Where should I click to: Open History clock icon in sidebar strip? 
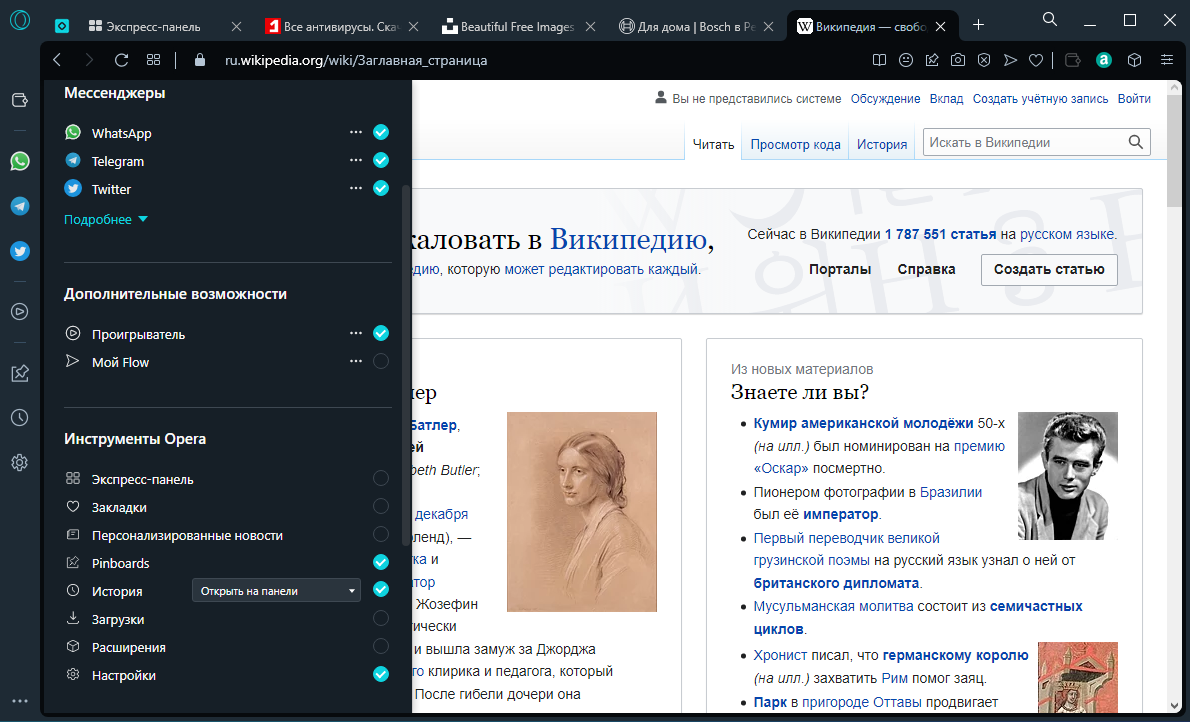(x=20, y=418)
